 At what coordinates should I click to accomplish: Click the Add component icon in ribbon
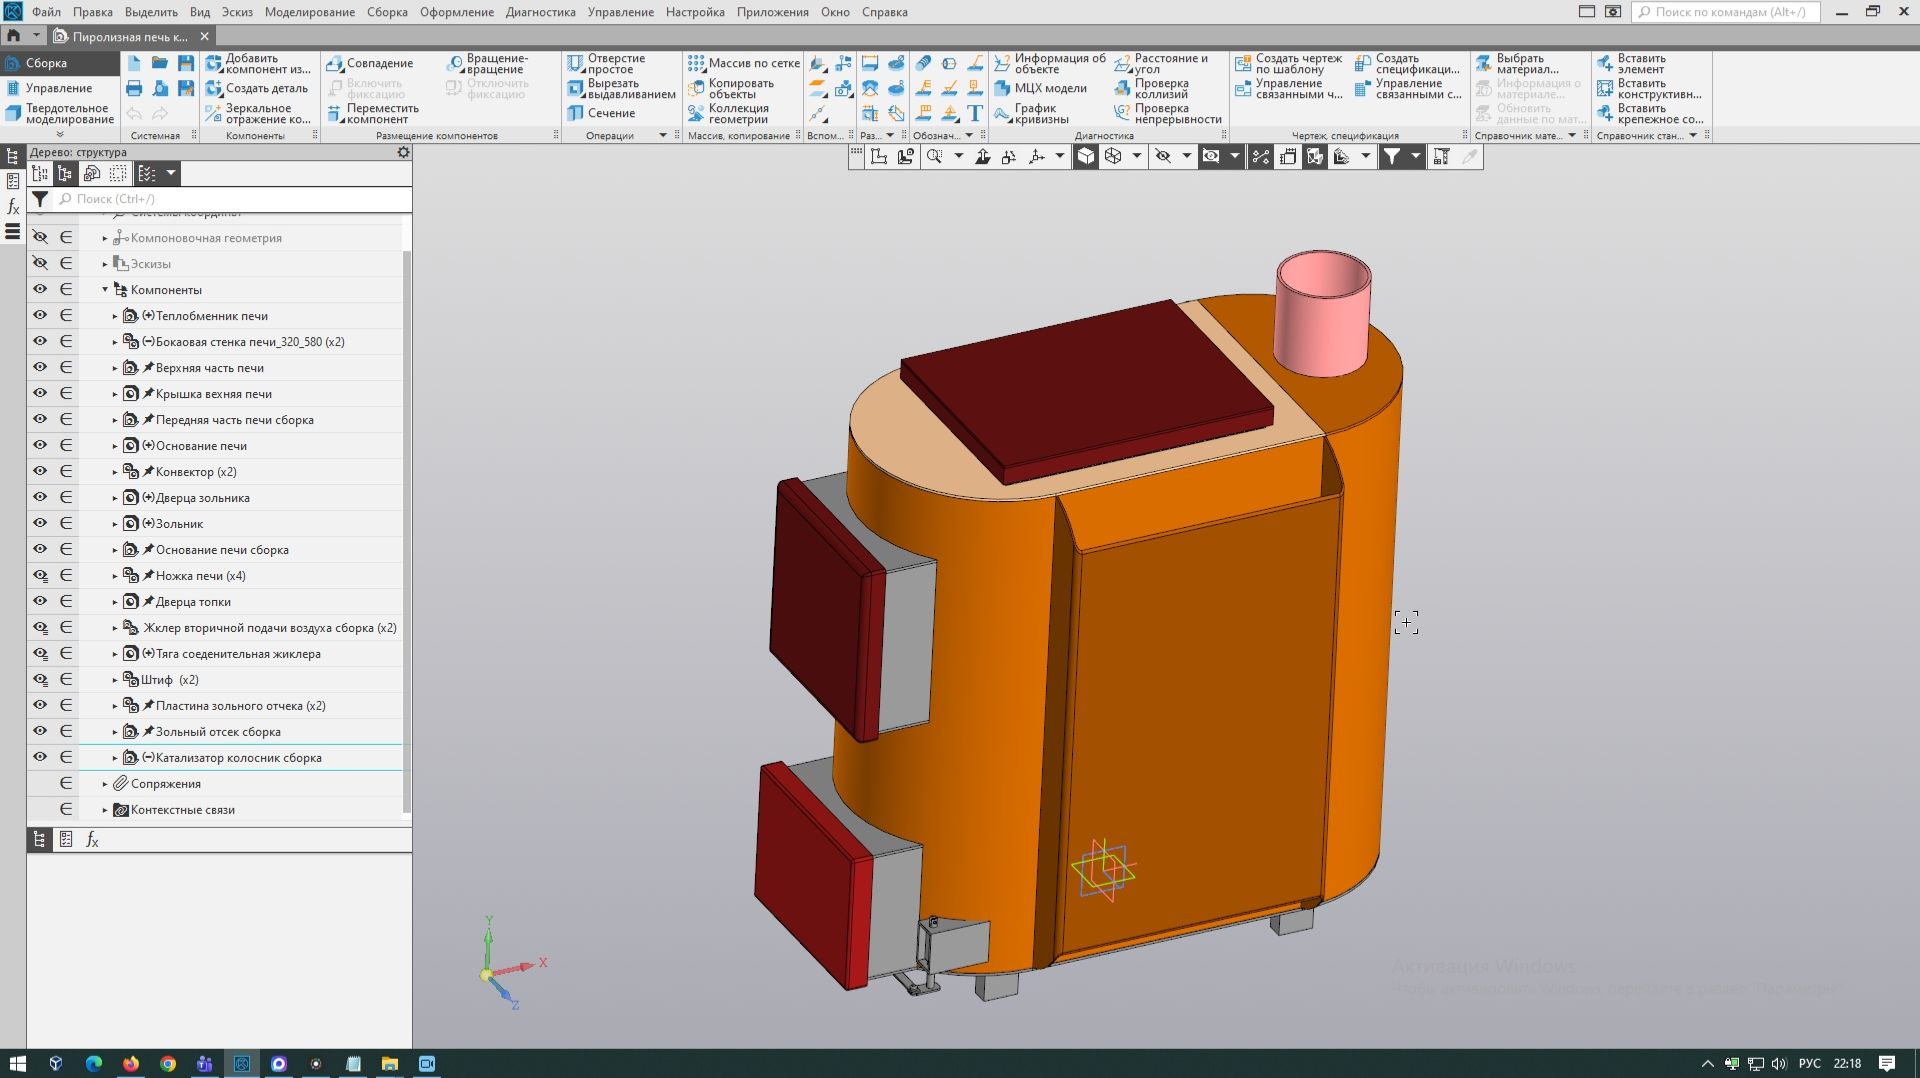click(x=214, y=64)
